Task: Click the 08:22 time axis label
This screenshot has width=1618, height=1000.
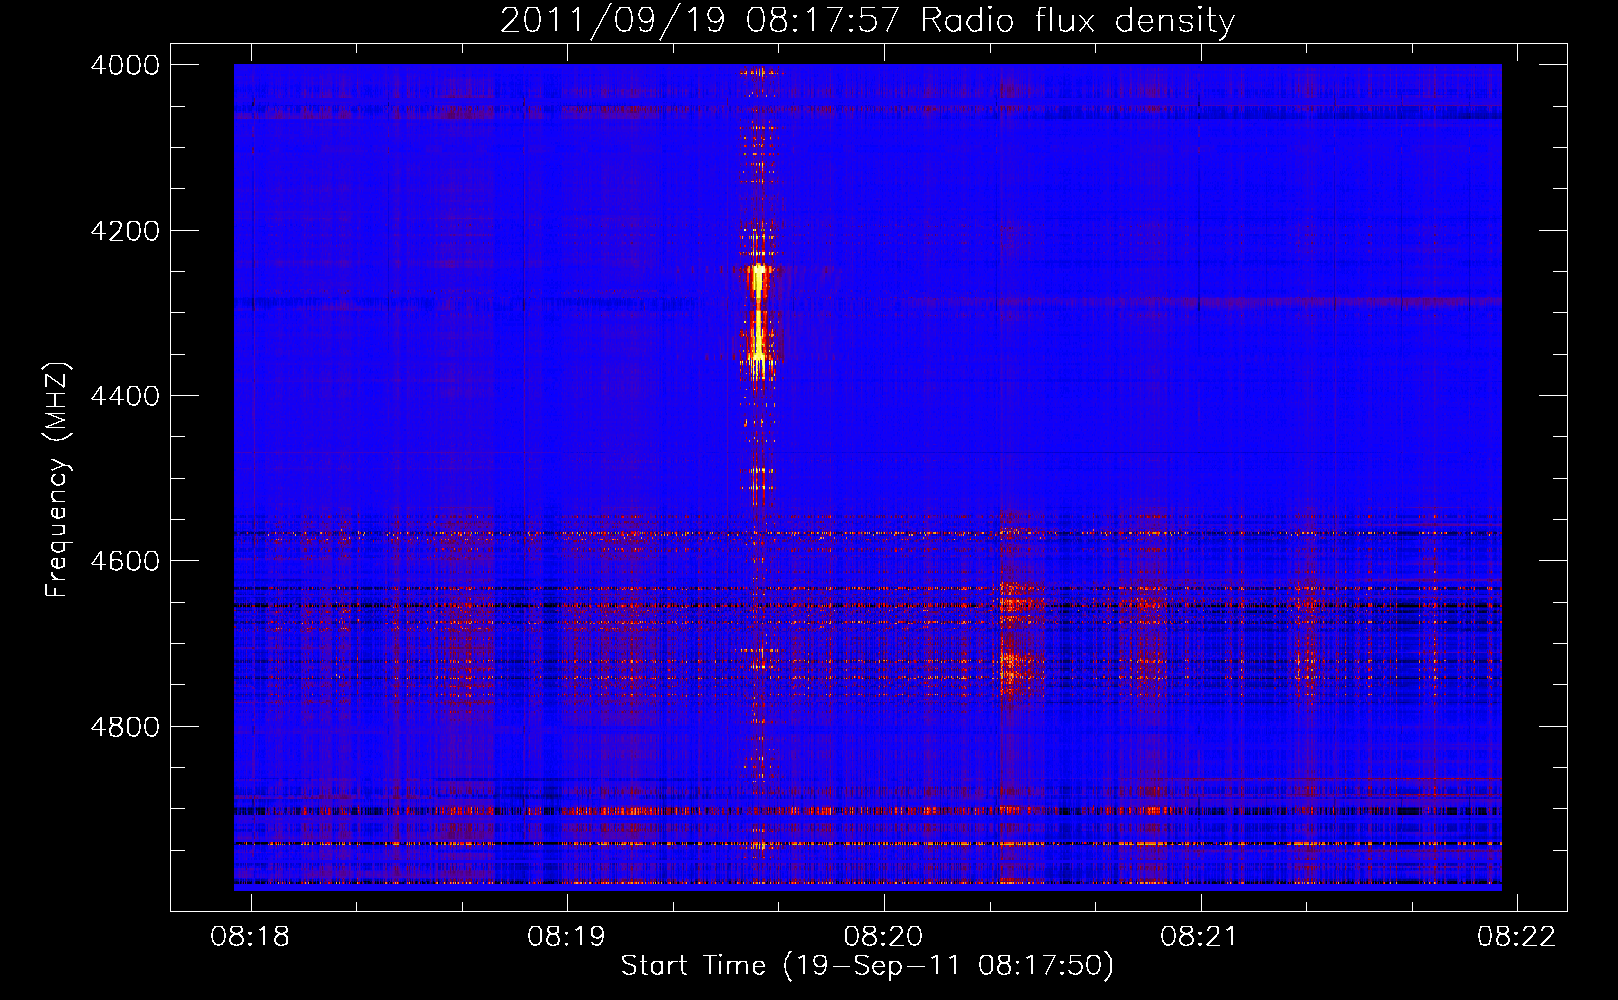Action: pyautogui.click(x=1517, y=936)
